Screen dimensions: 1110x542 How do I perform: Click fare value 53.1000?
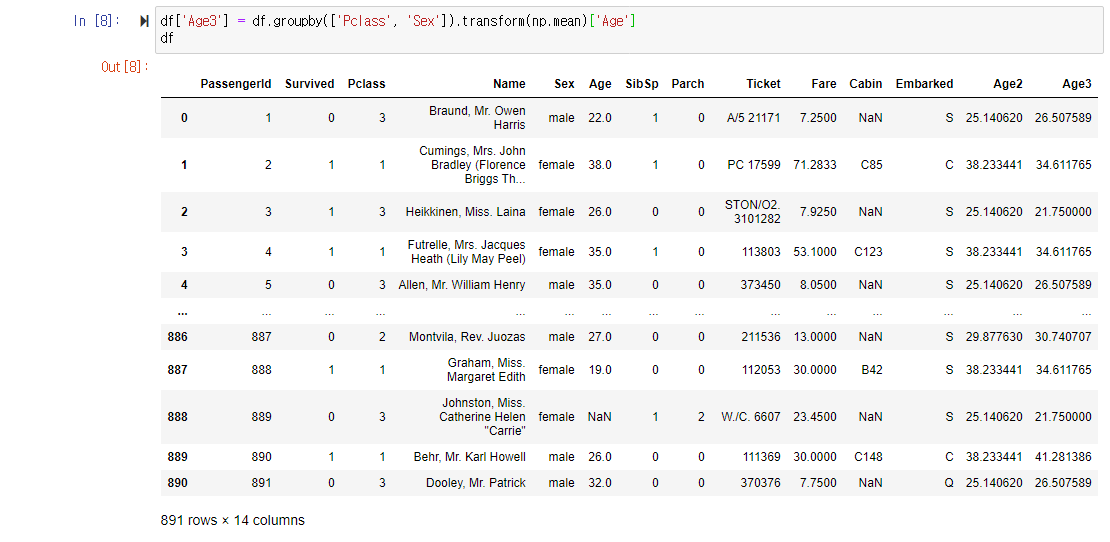click(x=815, y=252)
